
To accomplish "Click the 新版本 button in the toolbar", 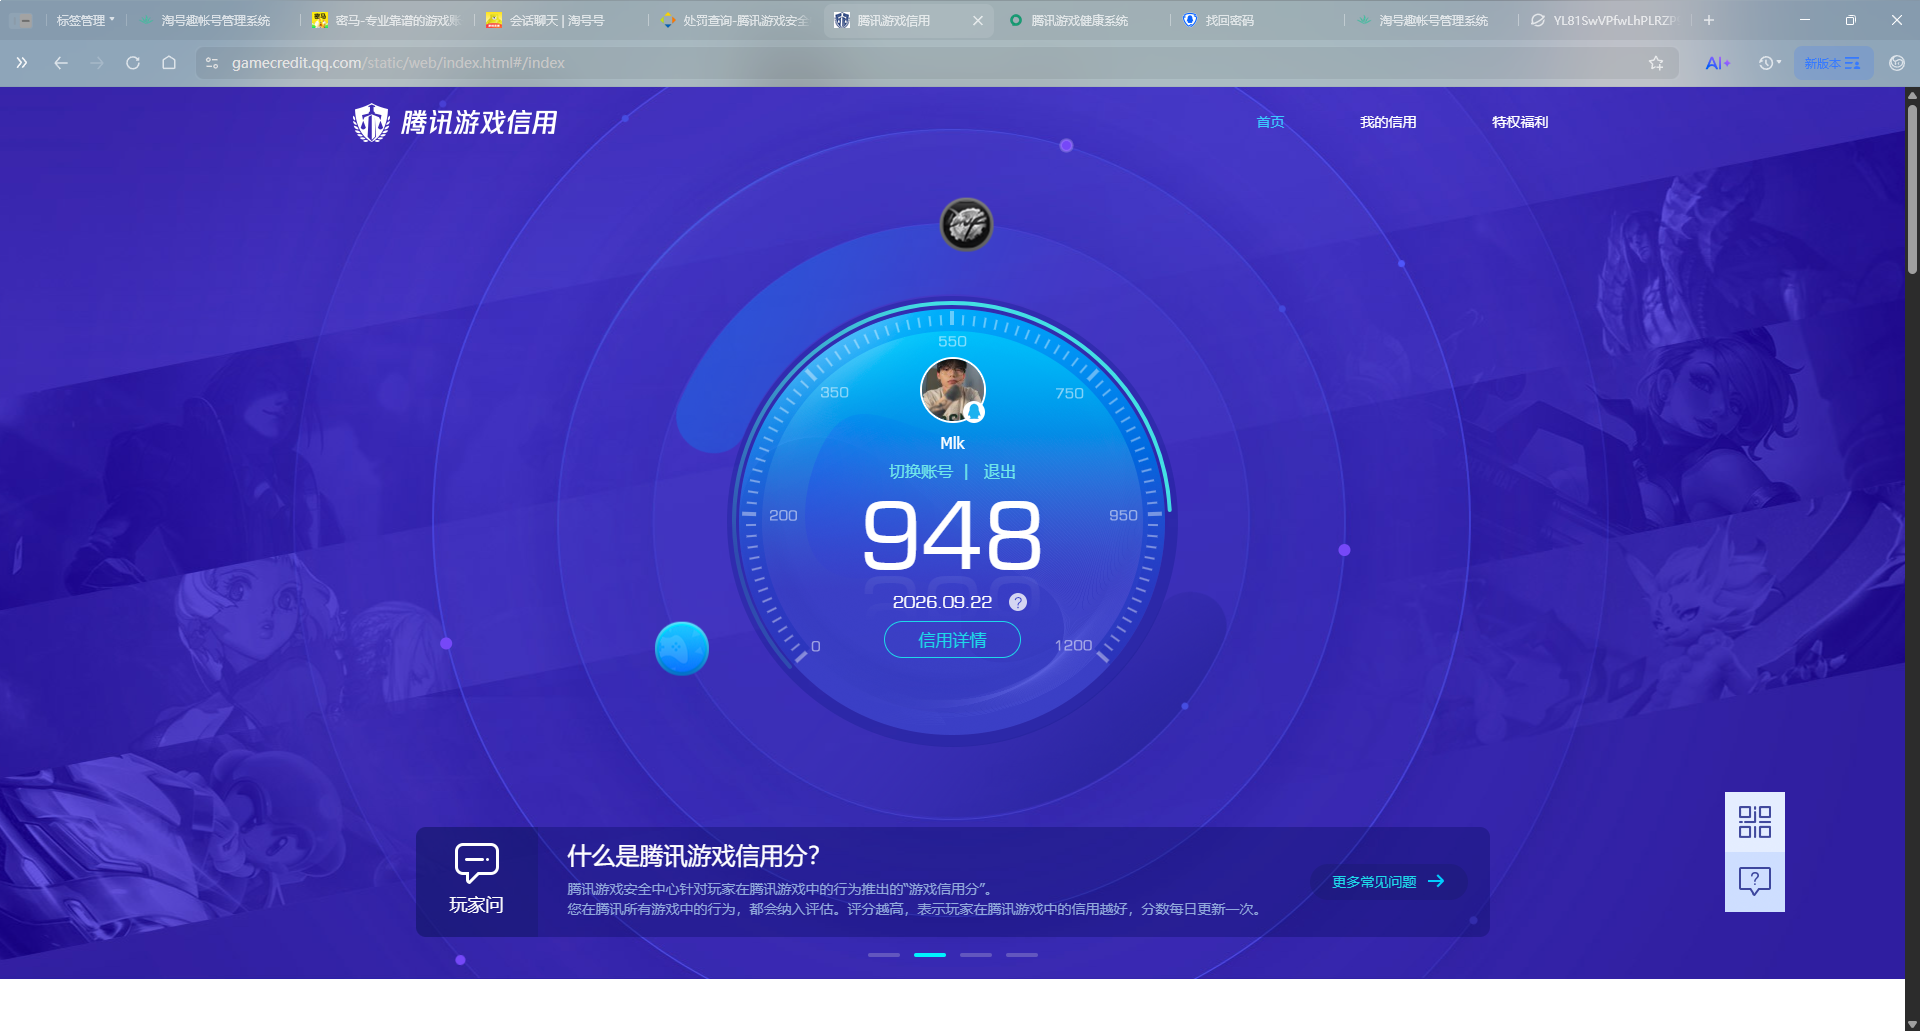I will pos(1832,63).
